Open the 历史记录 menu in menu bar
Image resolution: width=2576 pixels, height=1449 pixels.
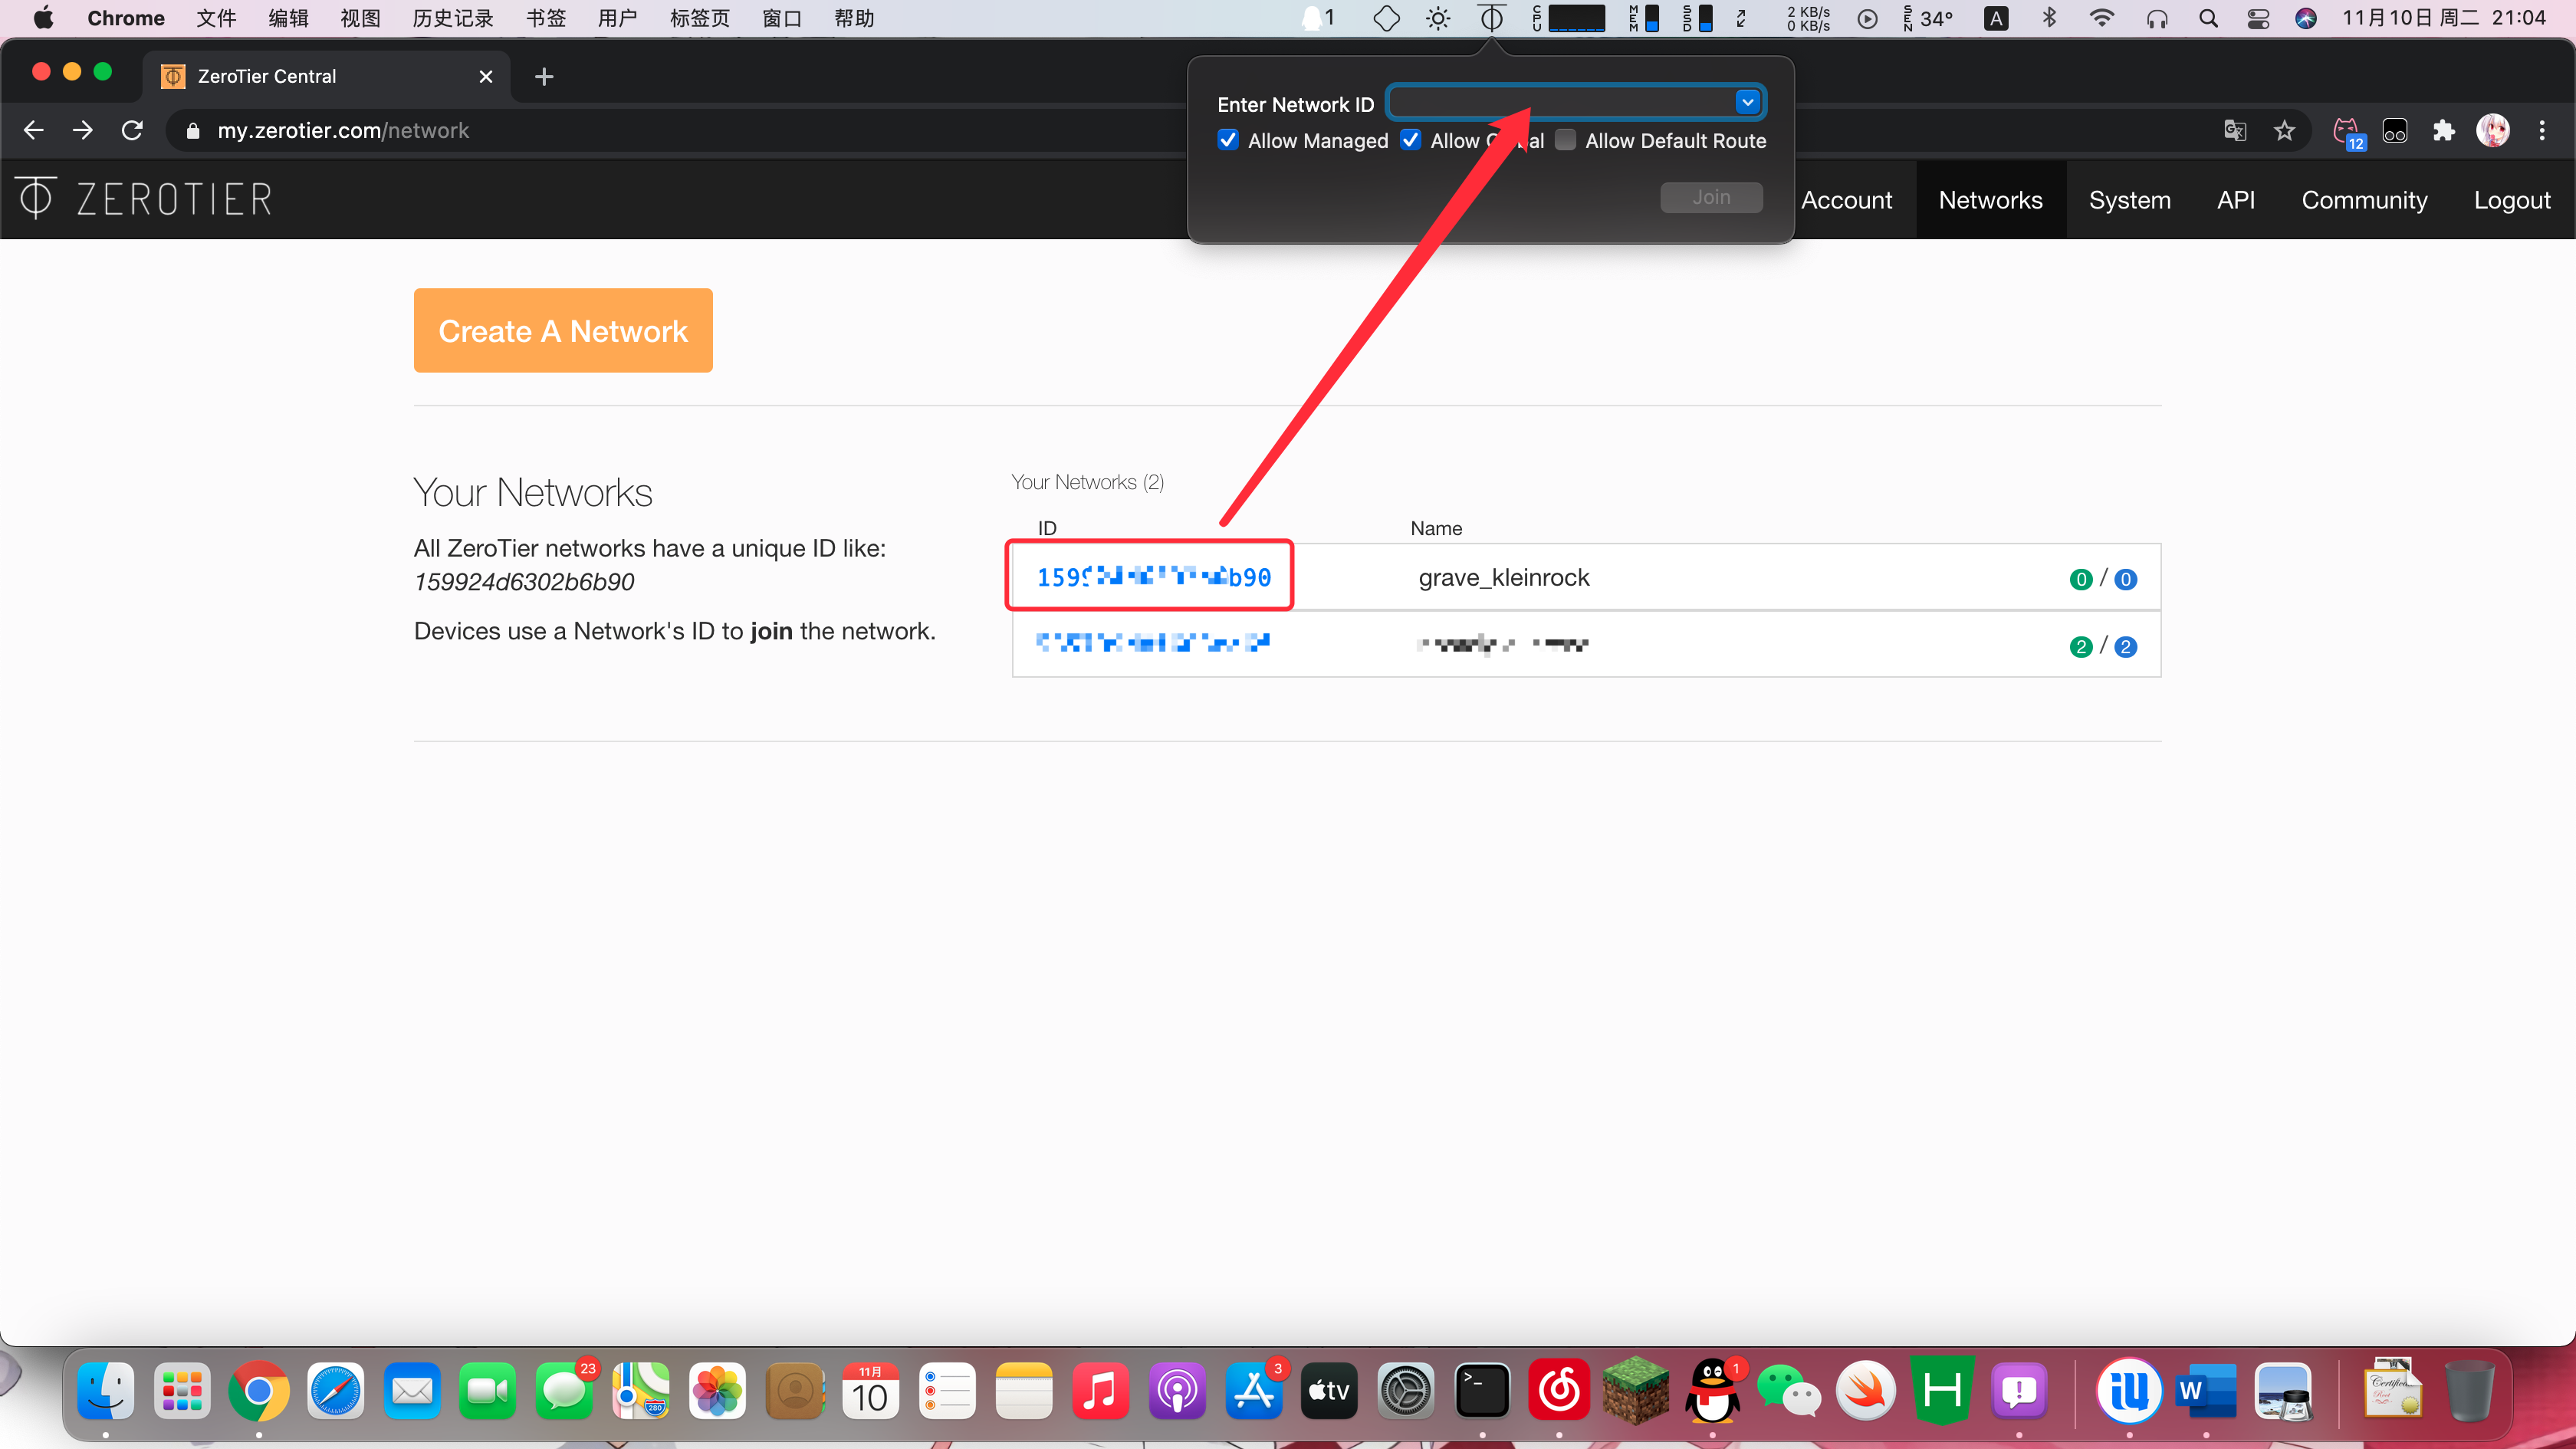point(452,18)
